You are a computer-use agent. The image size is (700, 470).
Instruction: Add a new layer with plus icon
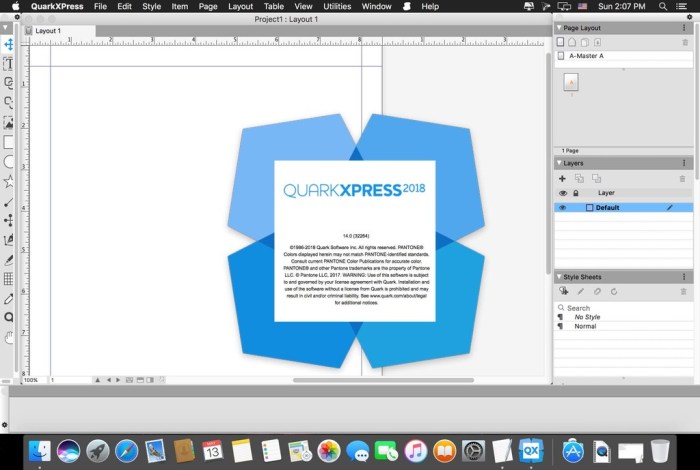click(562, 178)
